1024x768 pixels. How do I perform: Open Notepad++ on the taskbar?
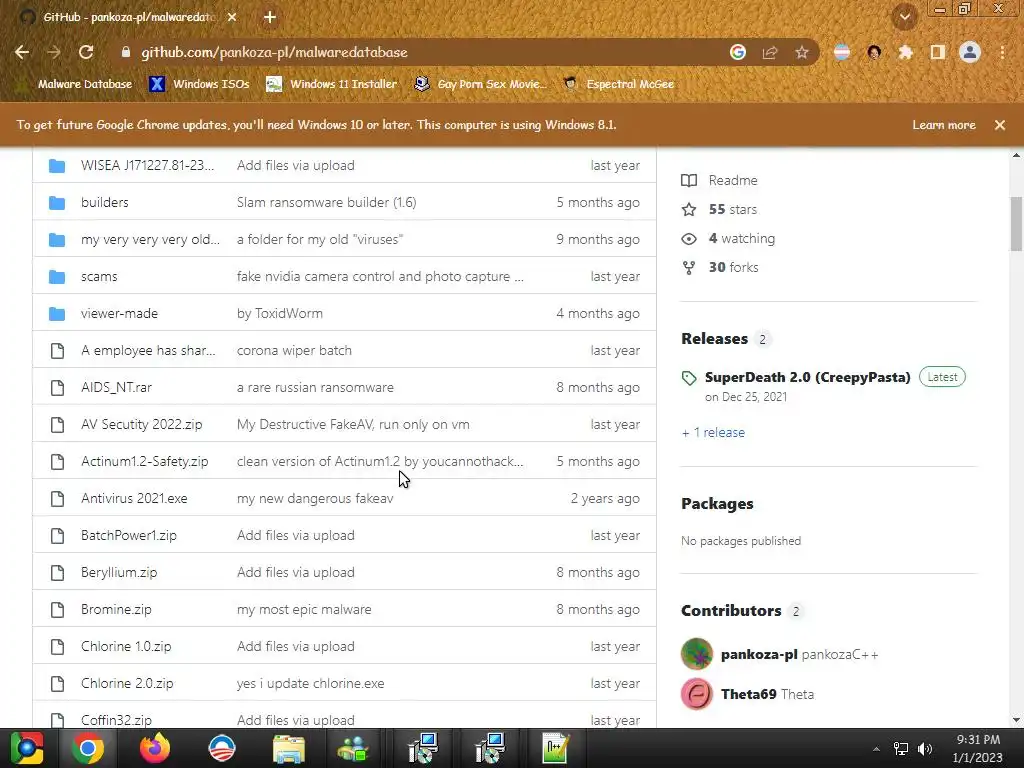tap(556, 748)
